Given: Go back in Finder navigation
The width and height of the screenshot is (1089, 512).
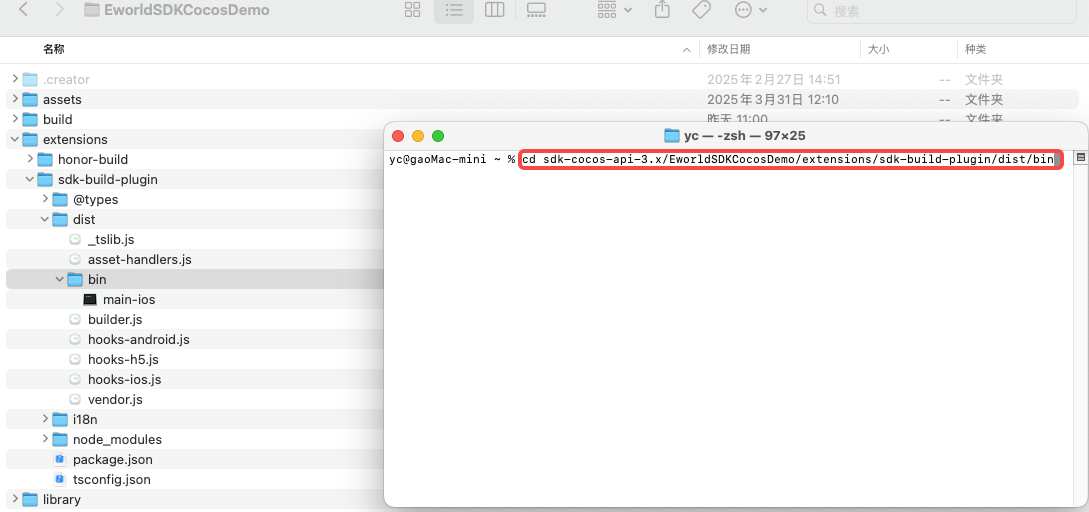Looking at the screenshot, I should point(23,10).
